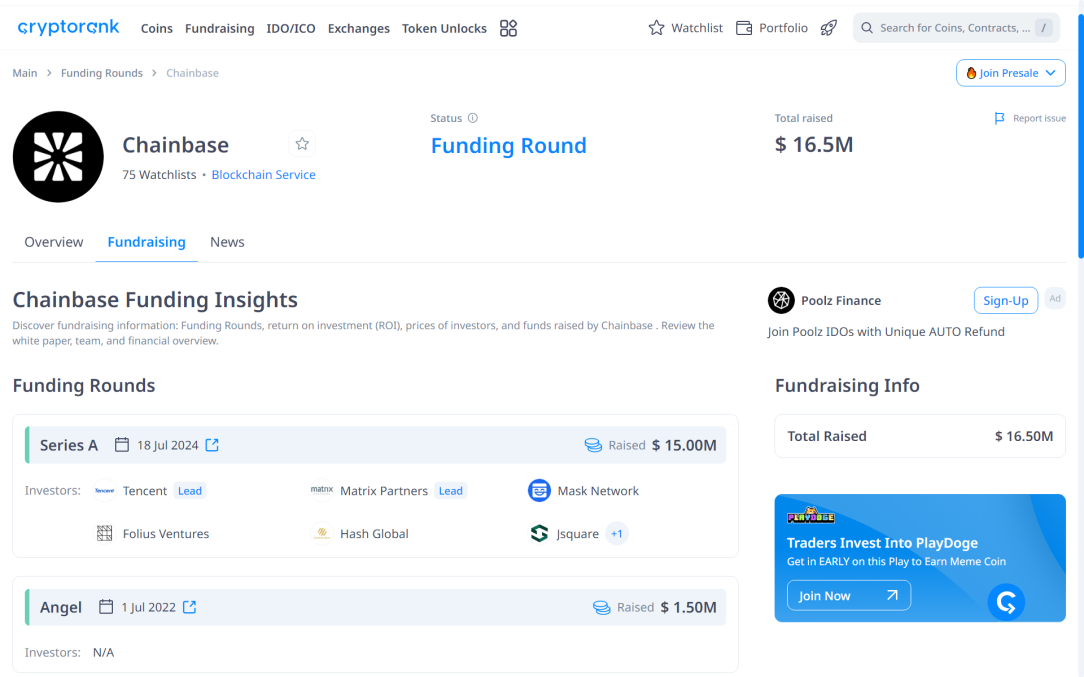Viewport: 1084px width, 677px height.
Task: Click the Ad label badge
Action: pos(1055,299)
